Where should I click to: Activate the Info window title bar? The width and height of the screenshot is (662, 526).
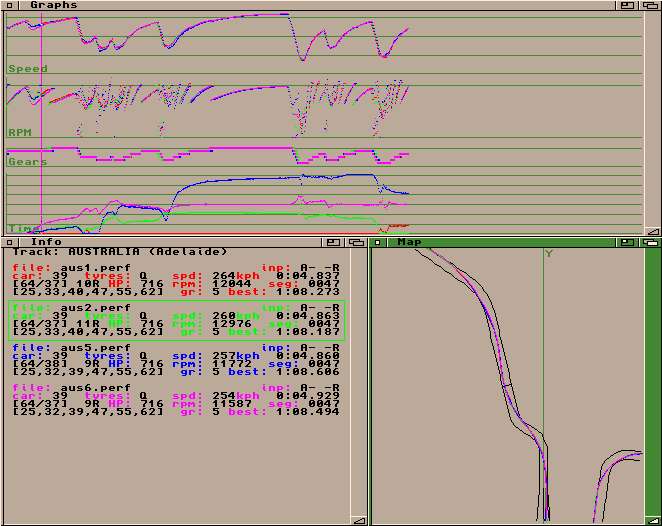click(171, 242)
